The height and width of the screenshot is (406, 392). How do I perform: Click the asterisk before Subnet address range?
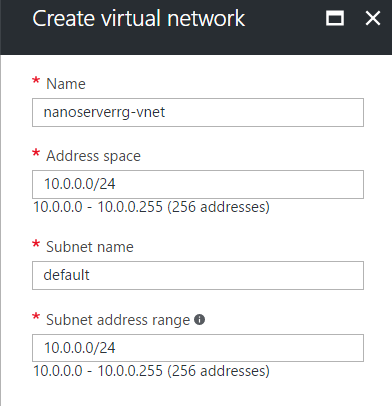[36, 317]
